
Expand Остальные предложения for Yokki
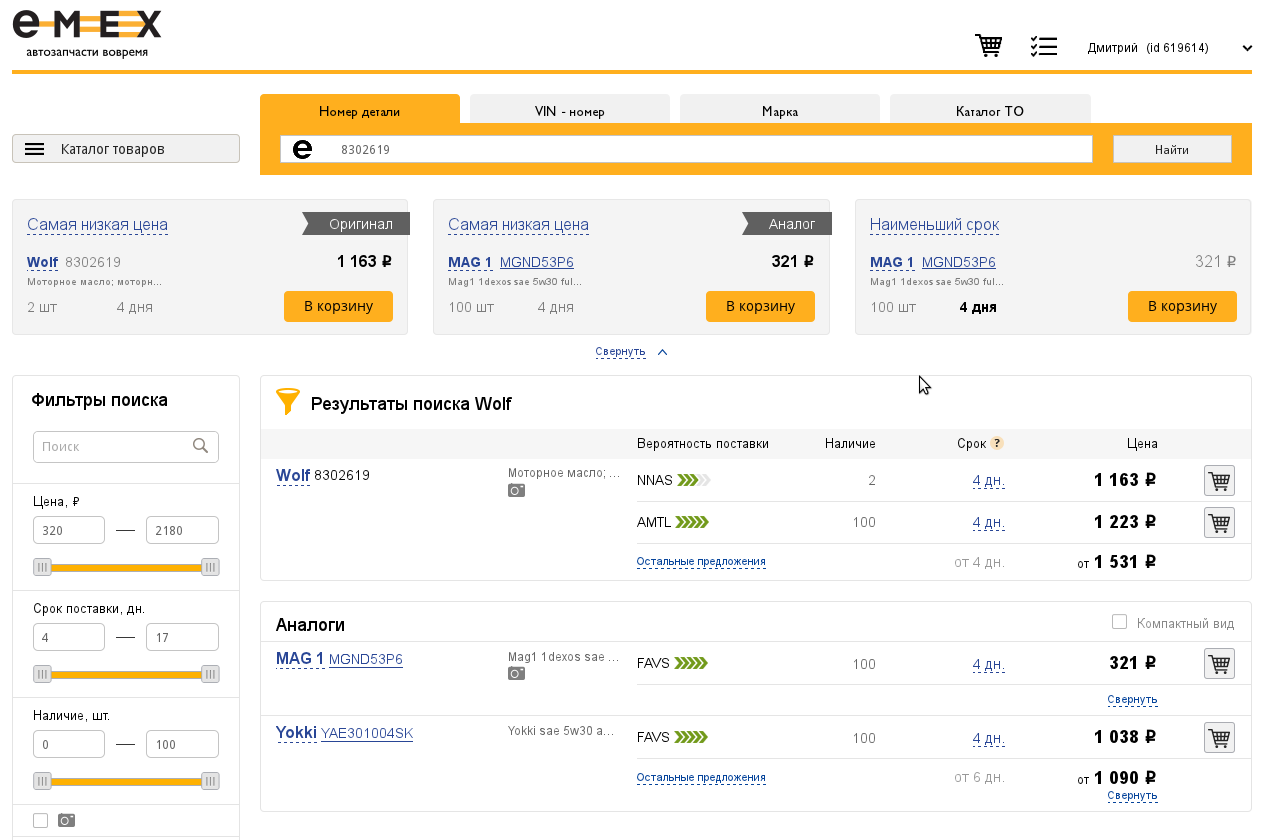coord(701,777)
